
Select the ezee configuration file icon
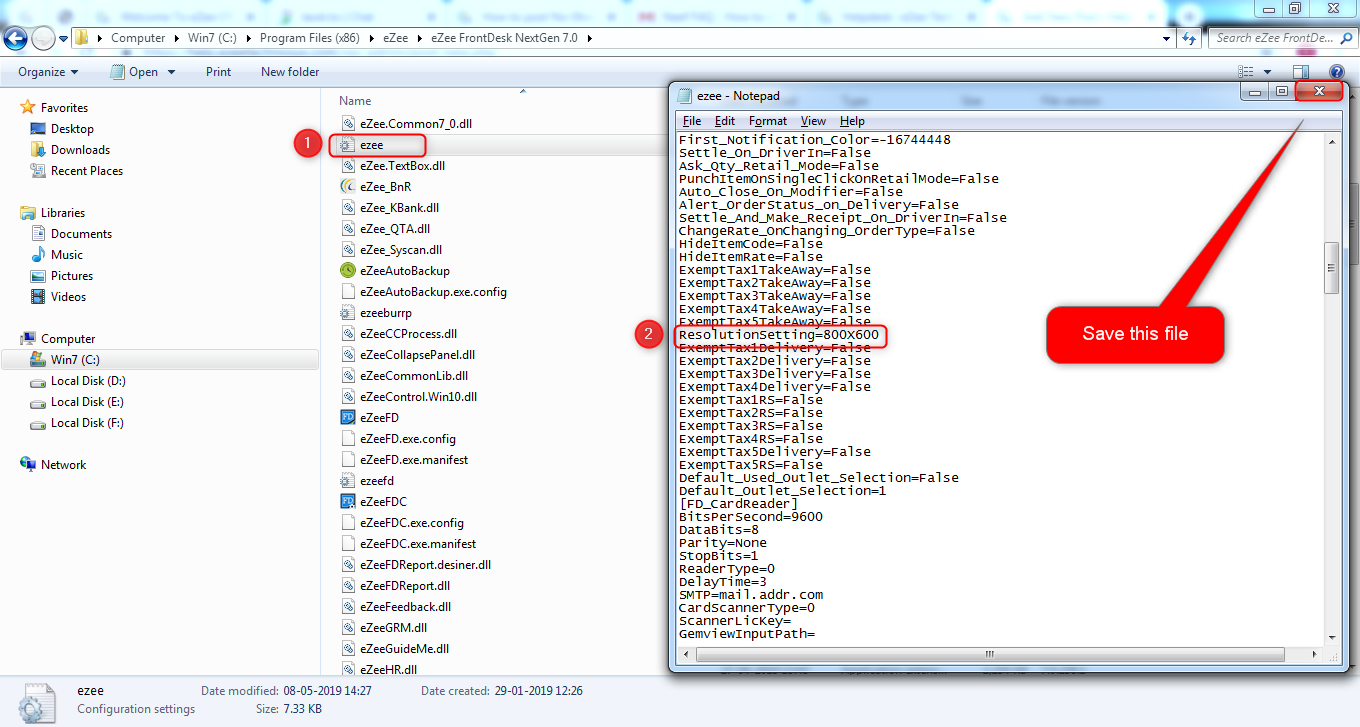[347, 145]
